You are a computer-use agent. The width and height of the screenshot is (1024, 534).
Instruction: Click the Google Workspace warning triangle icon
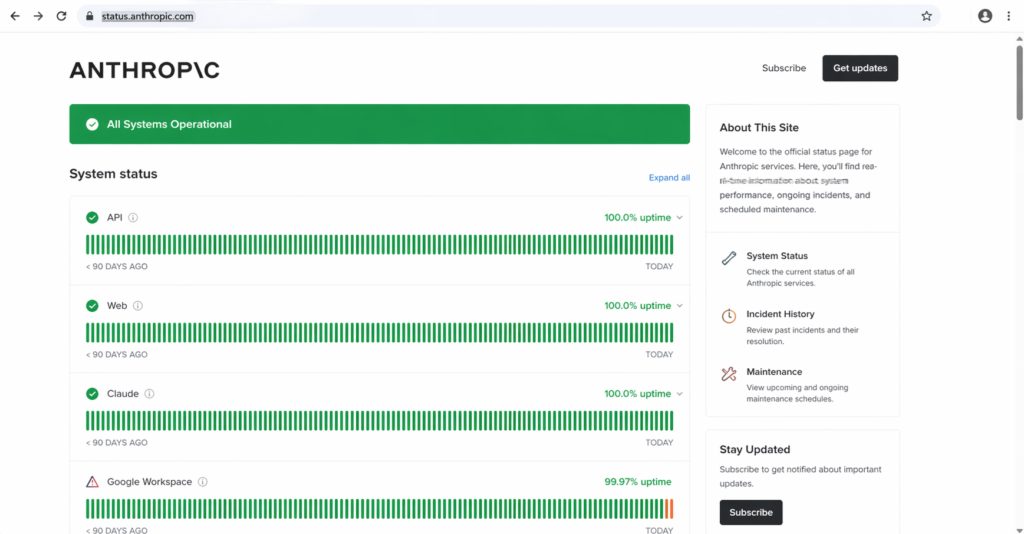(92, 482)
